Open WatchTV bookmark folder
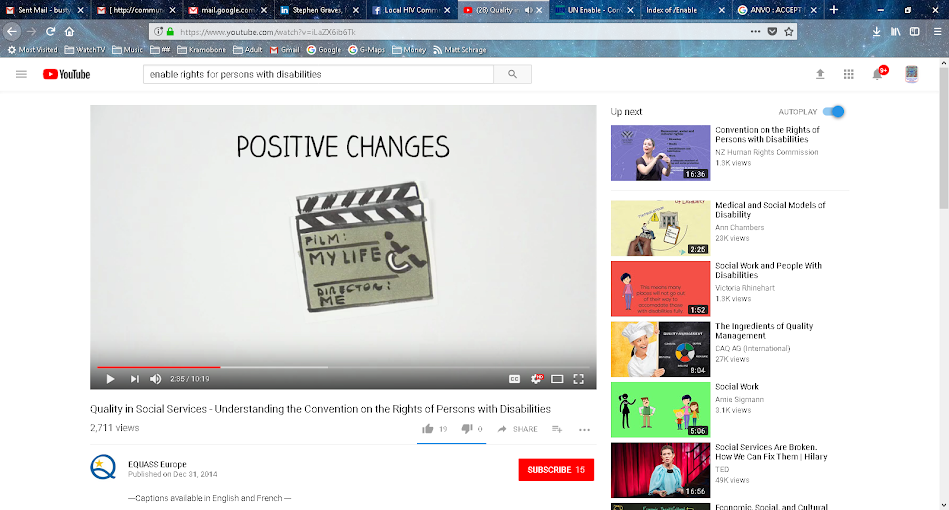The width and height of the screenshot is (949, 510). pos(85,50)
